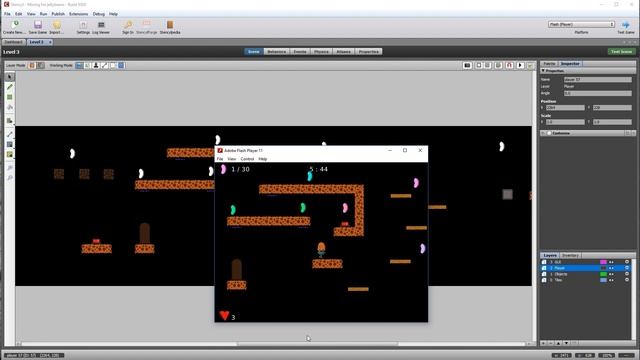Image resolution: width=640 pixels, height=360 pixels.
Task: Click the Save Game icon
Action: [x=38, y=25]
